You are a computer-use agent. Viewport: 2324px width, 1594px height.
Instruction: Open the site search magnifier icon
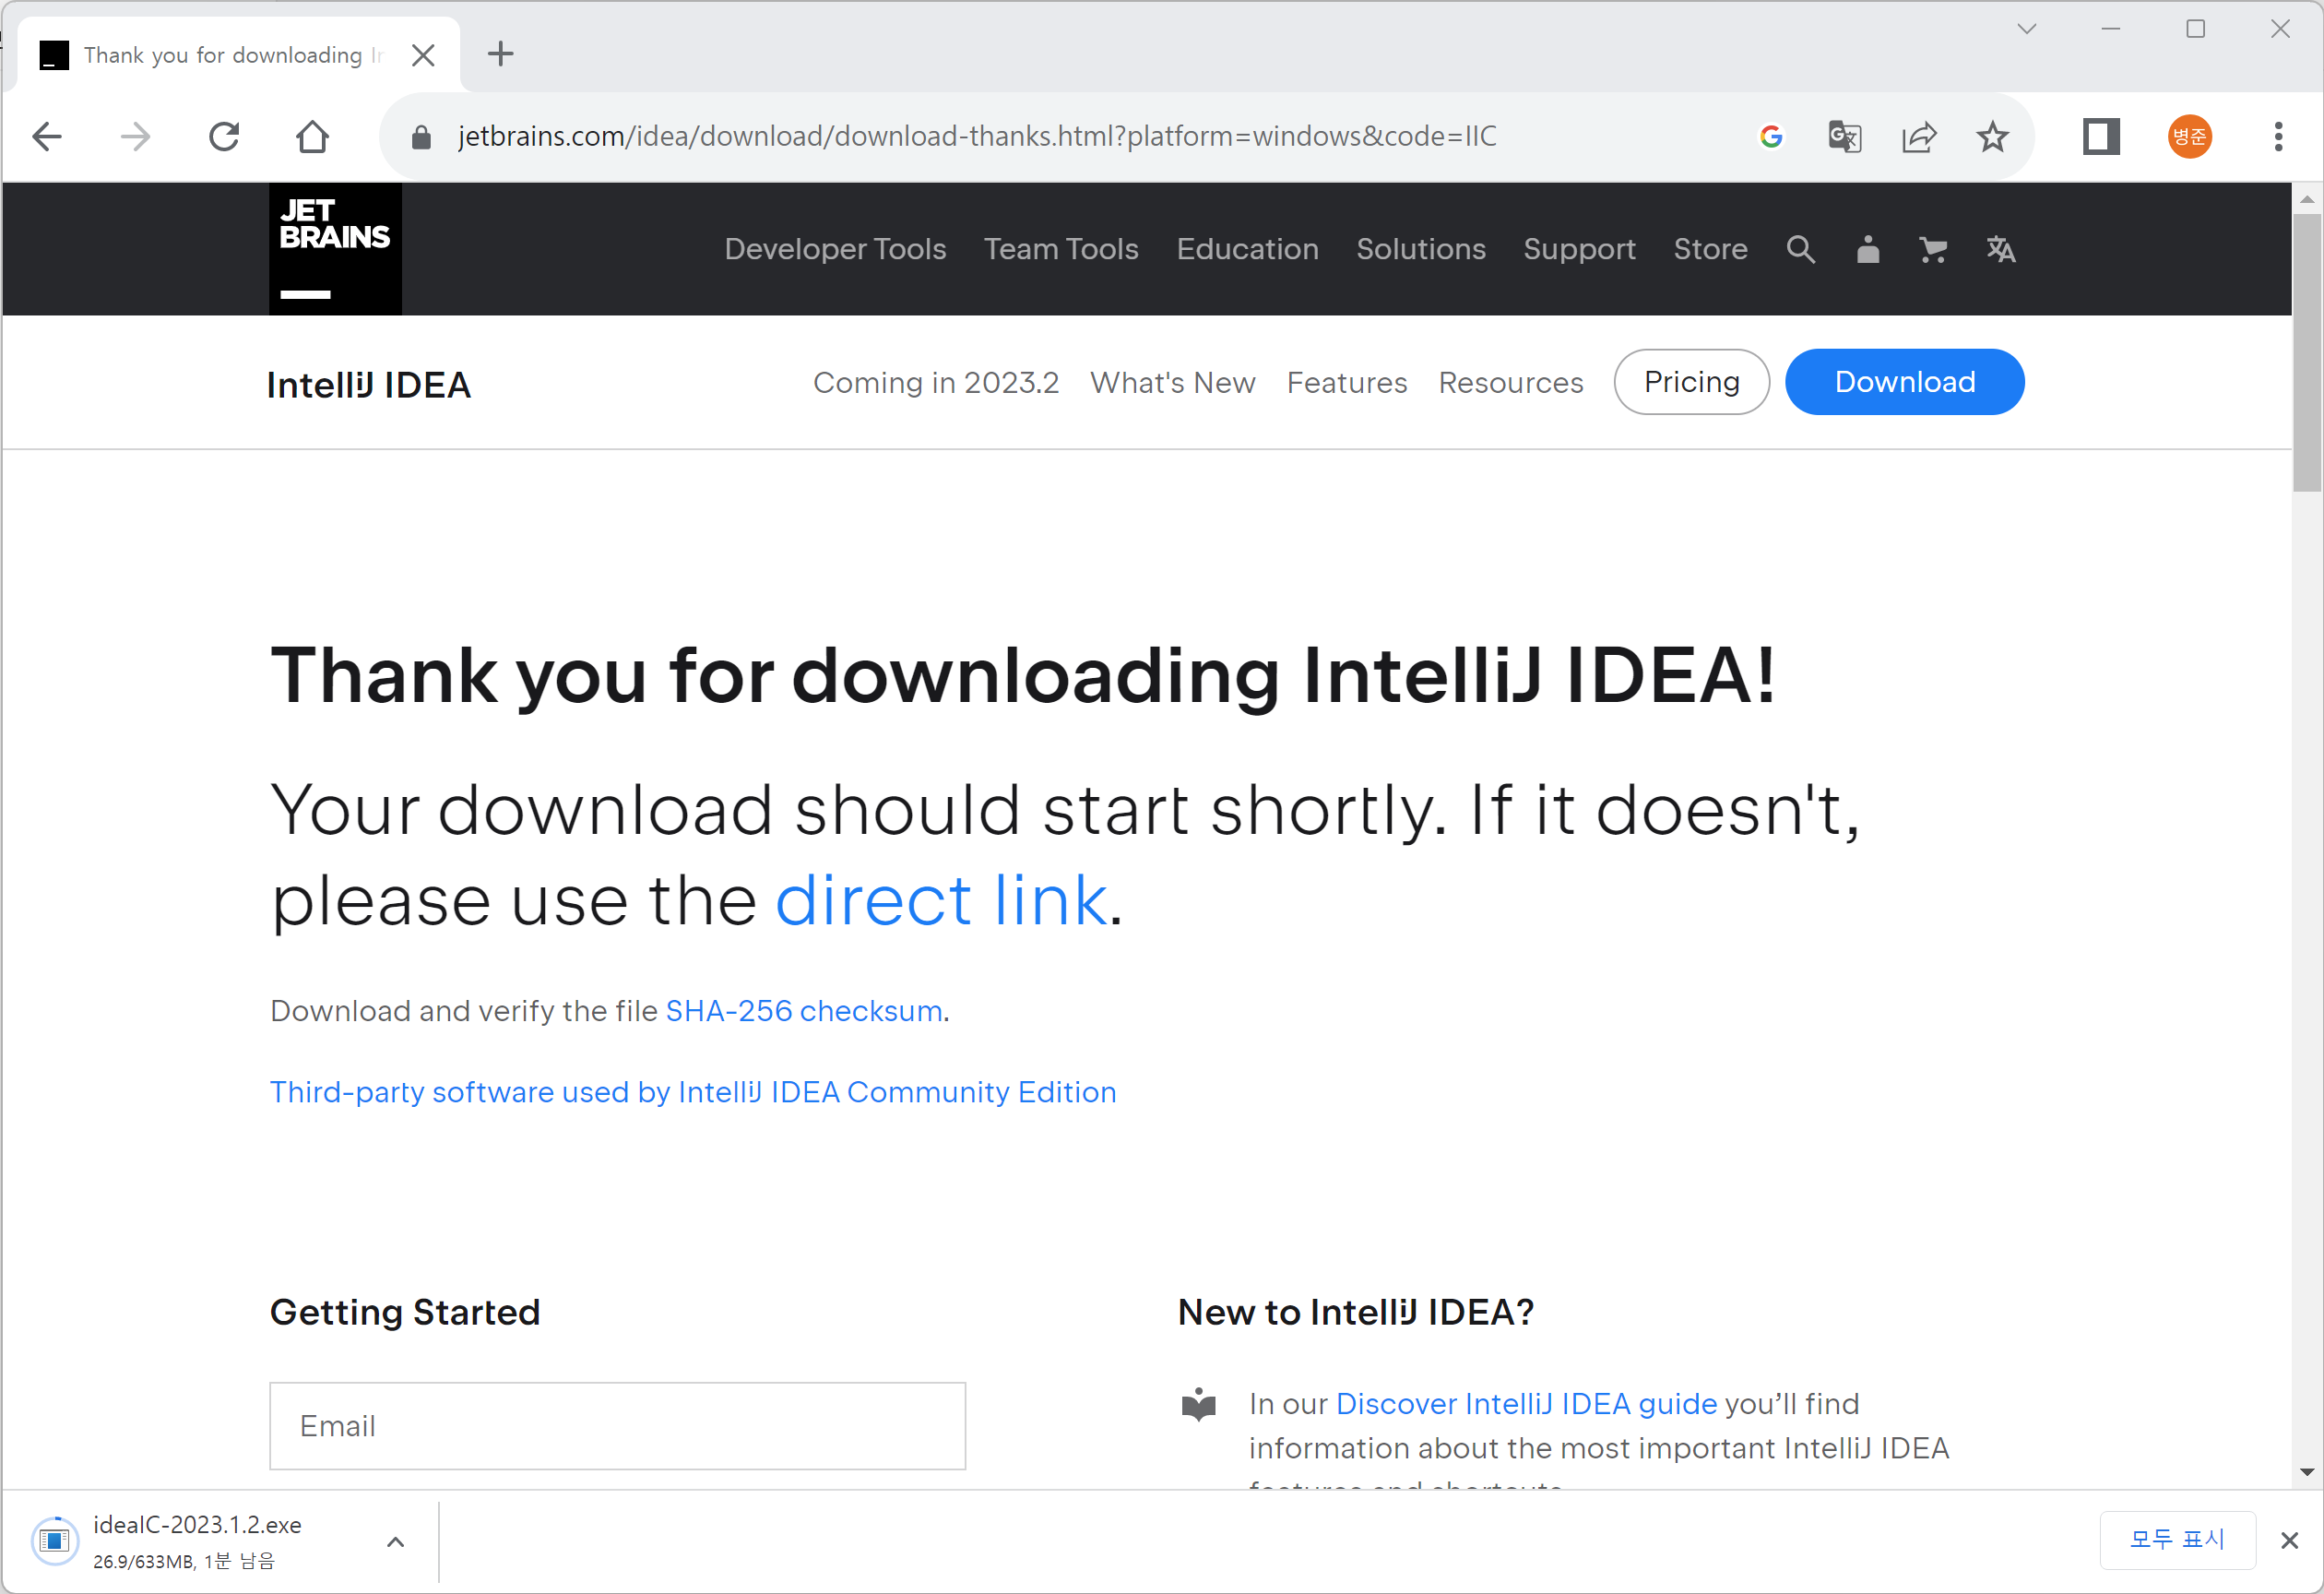point(1800,249)
